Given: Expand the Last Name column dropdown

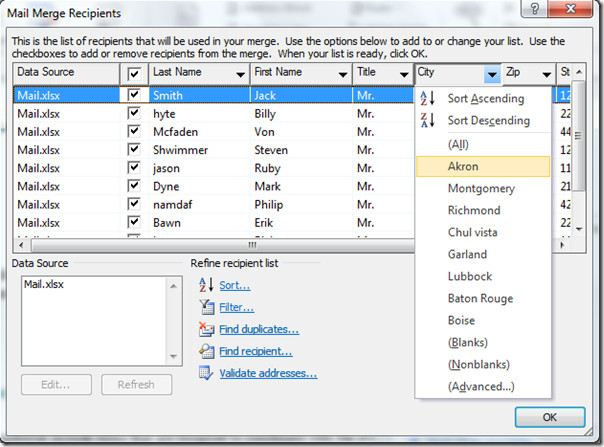Looking at the screenshot, I should pos(240,75).
